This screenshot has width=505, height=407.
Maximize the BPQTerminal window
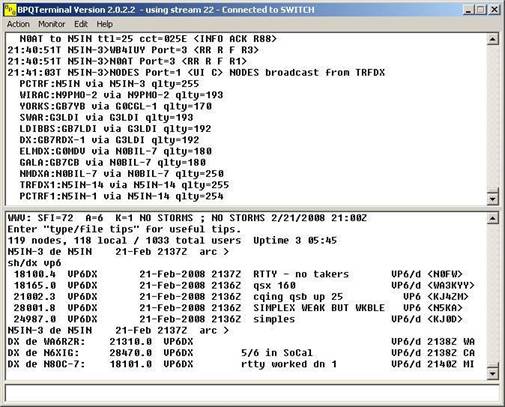click(x=480, y=10)
